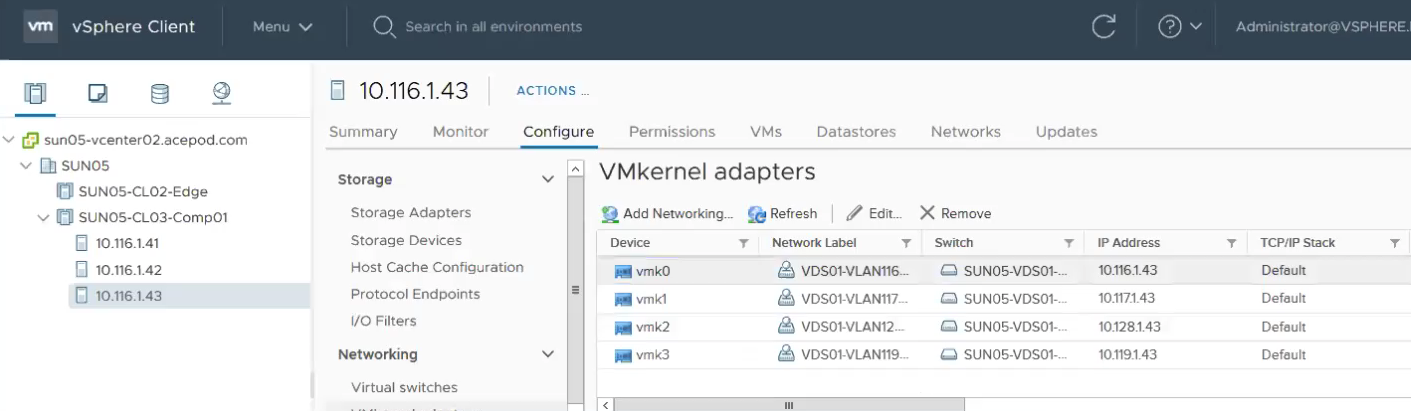Click Edit adapter button
Screen dimensions: 1411x411
point(874,214)
